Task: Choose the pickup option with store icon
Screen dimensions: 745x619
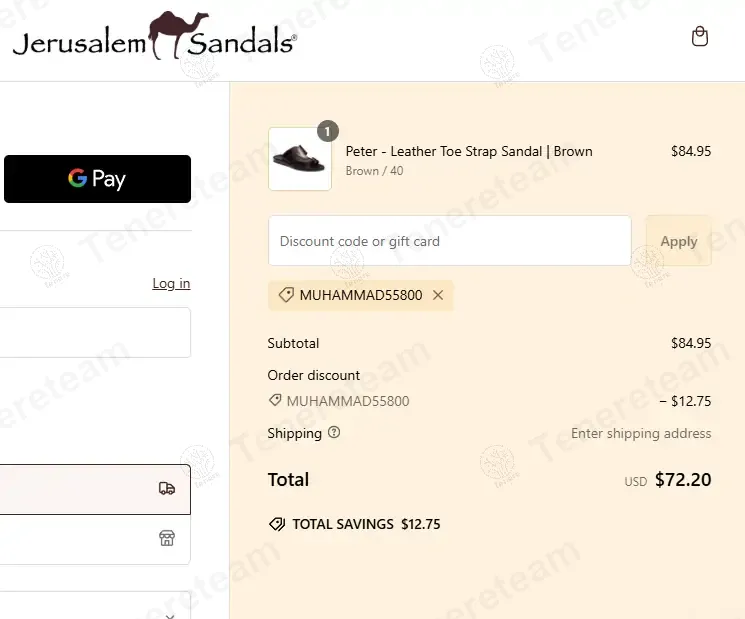Action: [x=95, y=538]
